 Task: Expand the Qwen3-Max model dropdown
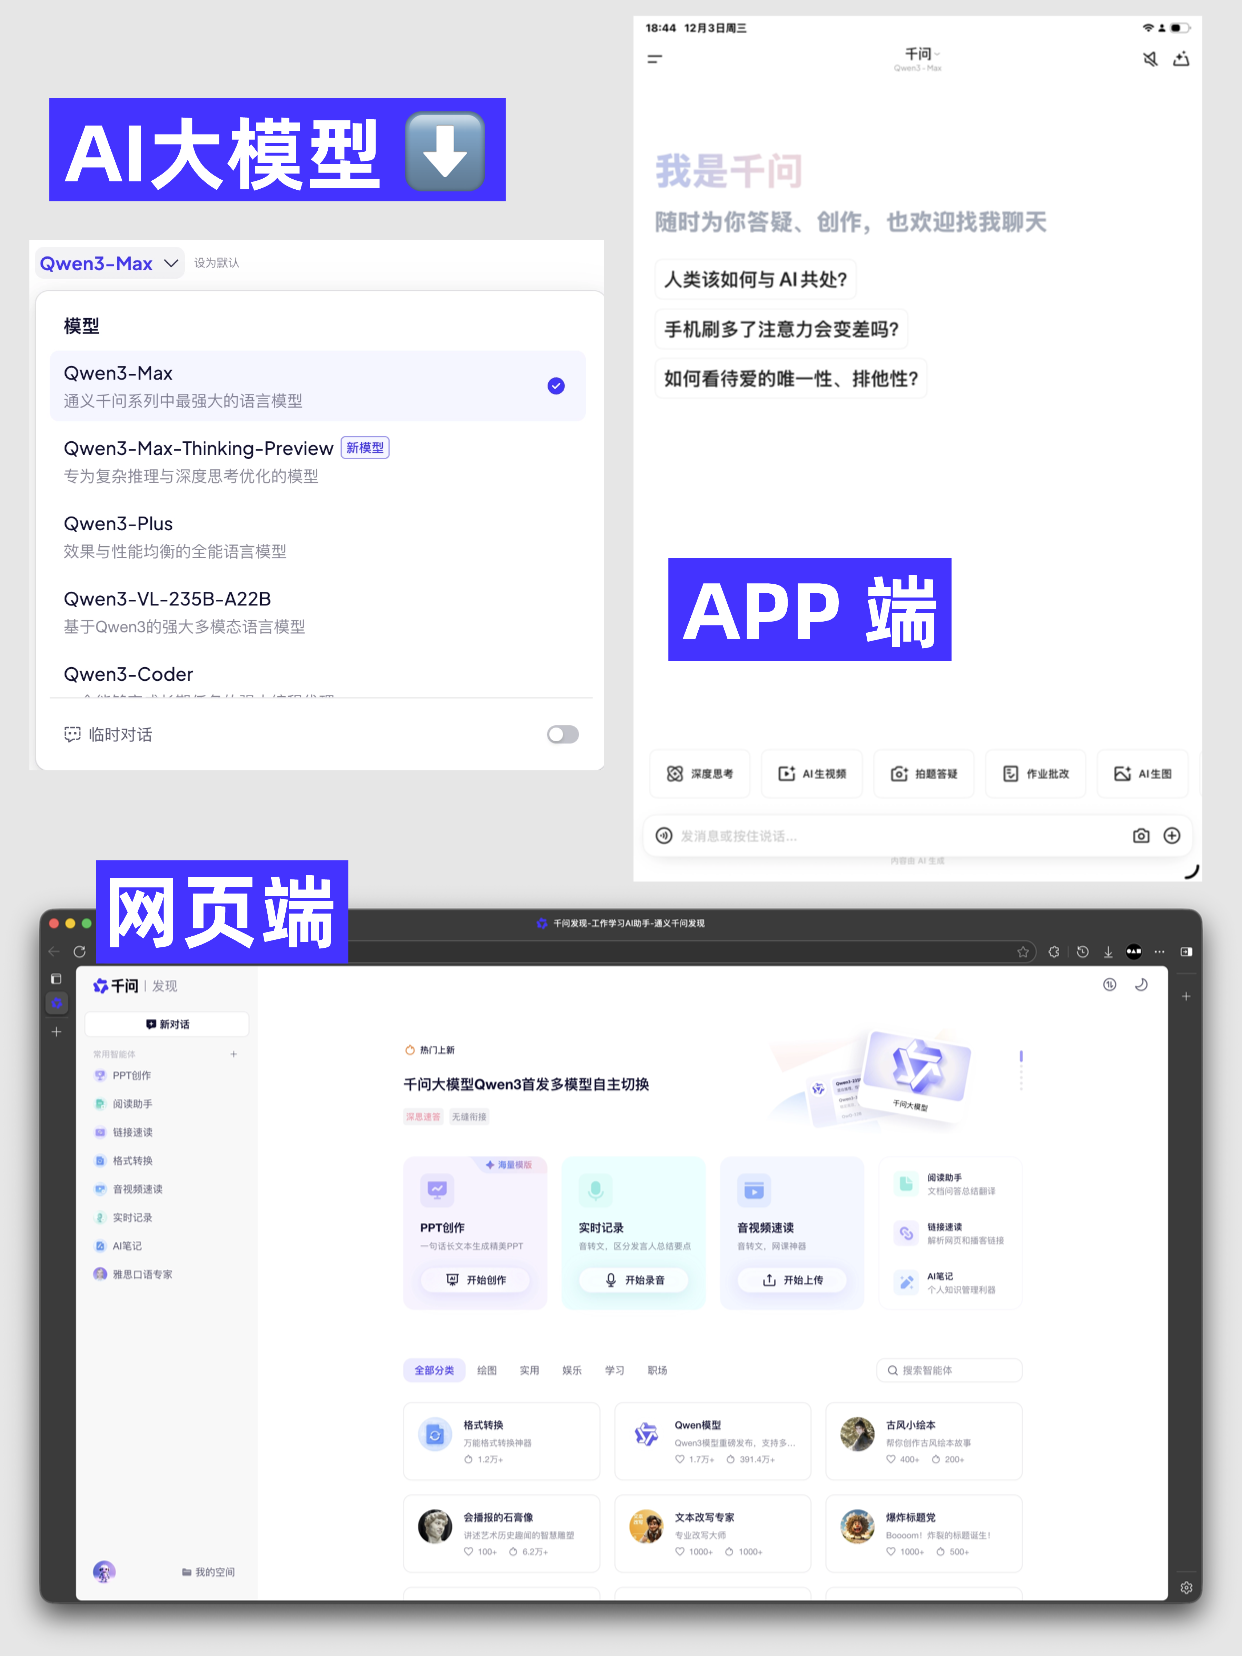pyautogui.click(x=109, y=263)
